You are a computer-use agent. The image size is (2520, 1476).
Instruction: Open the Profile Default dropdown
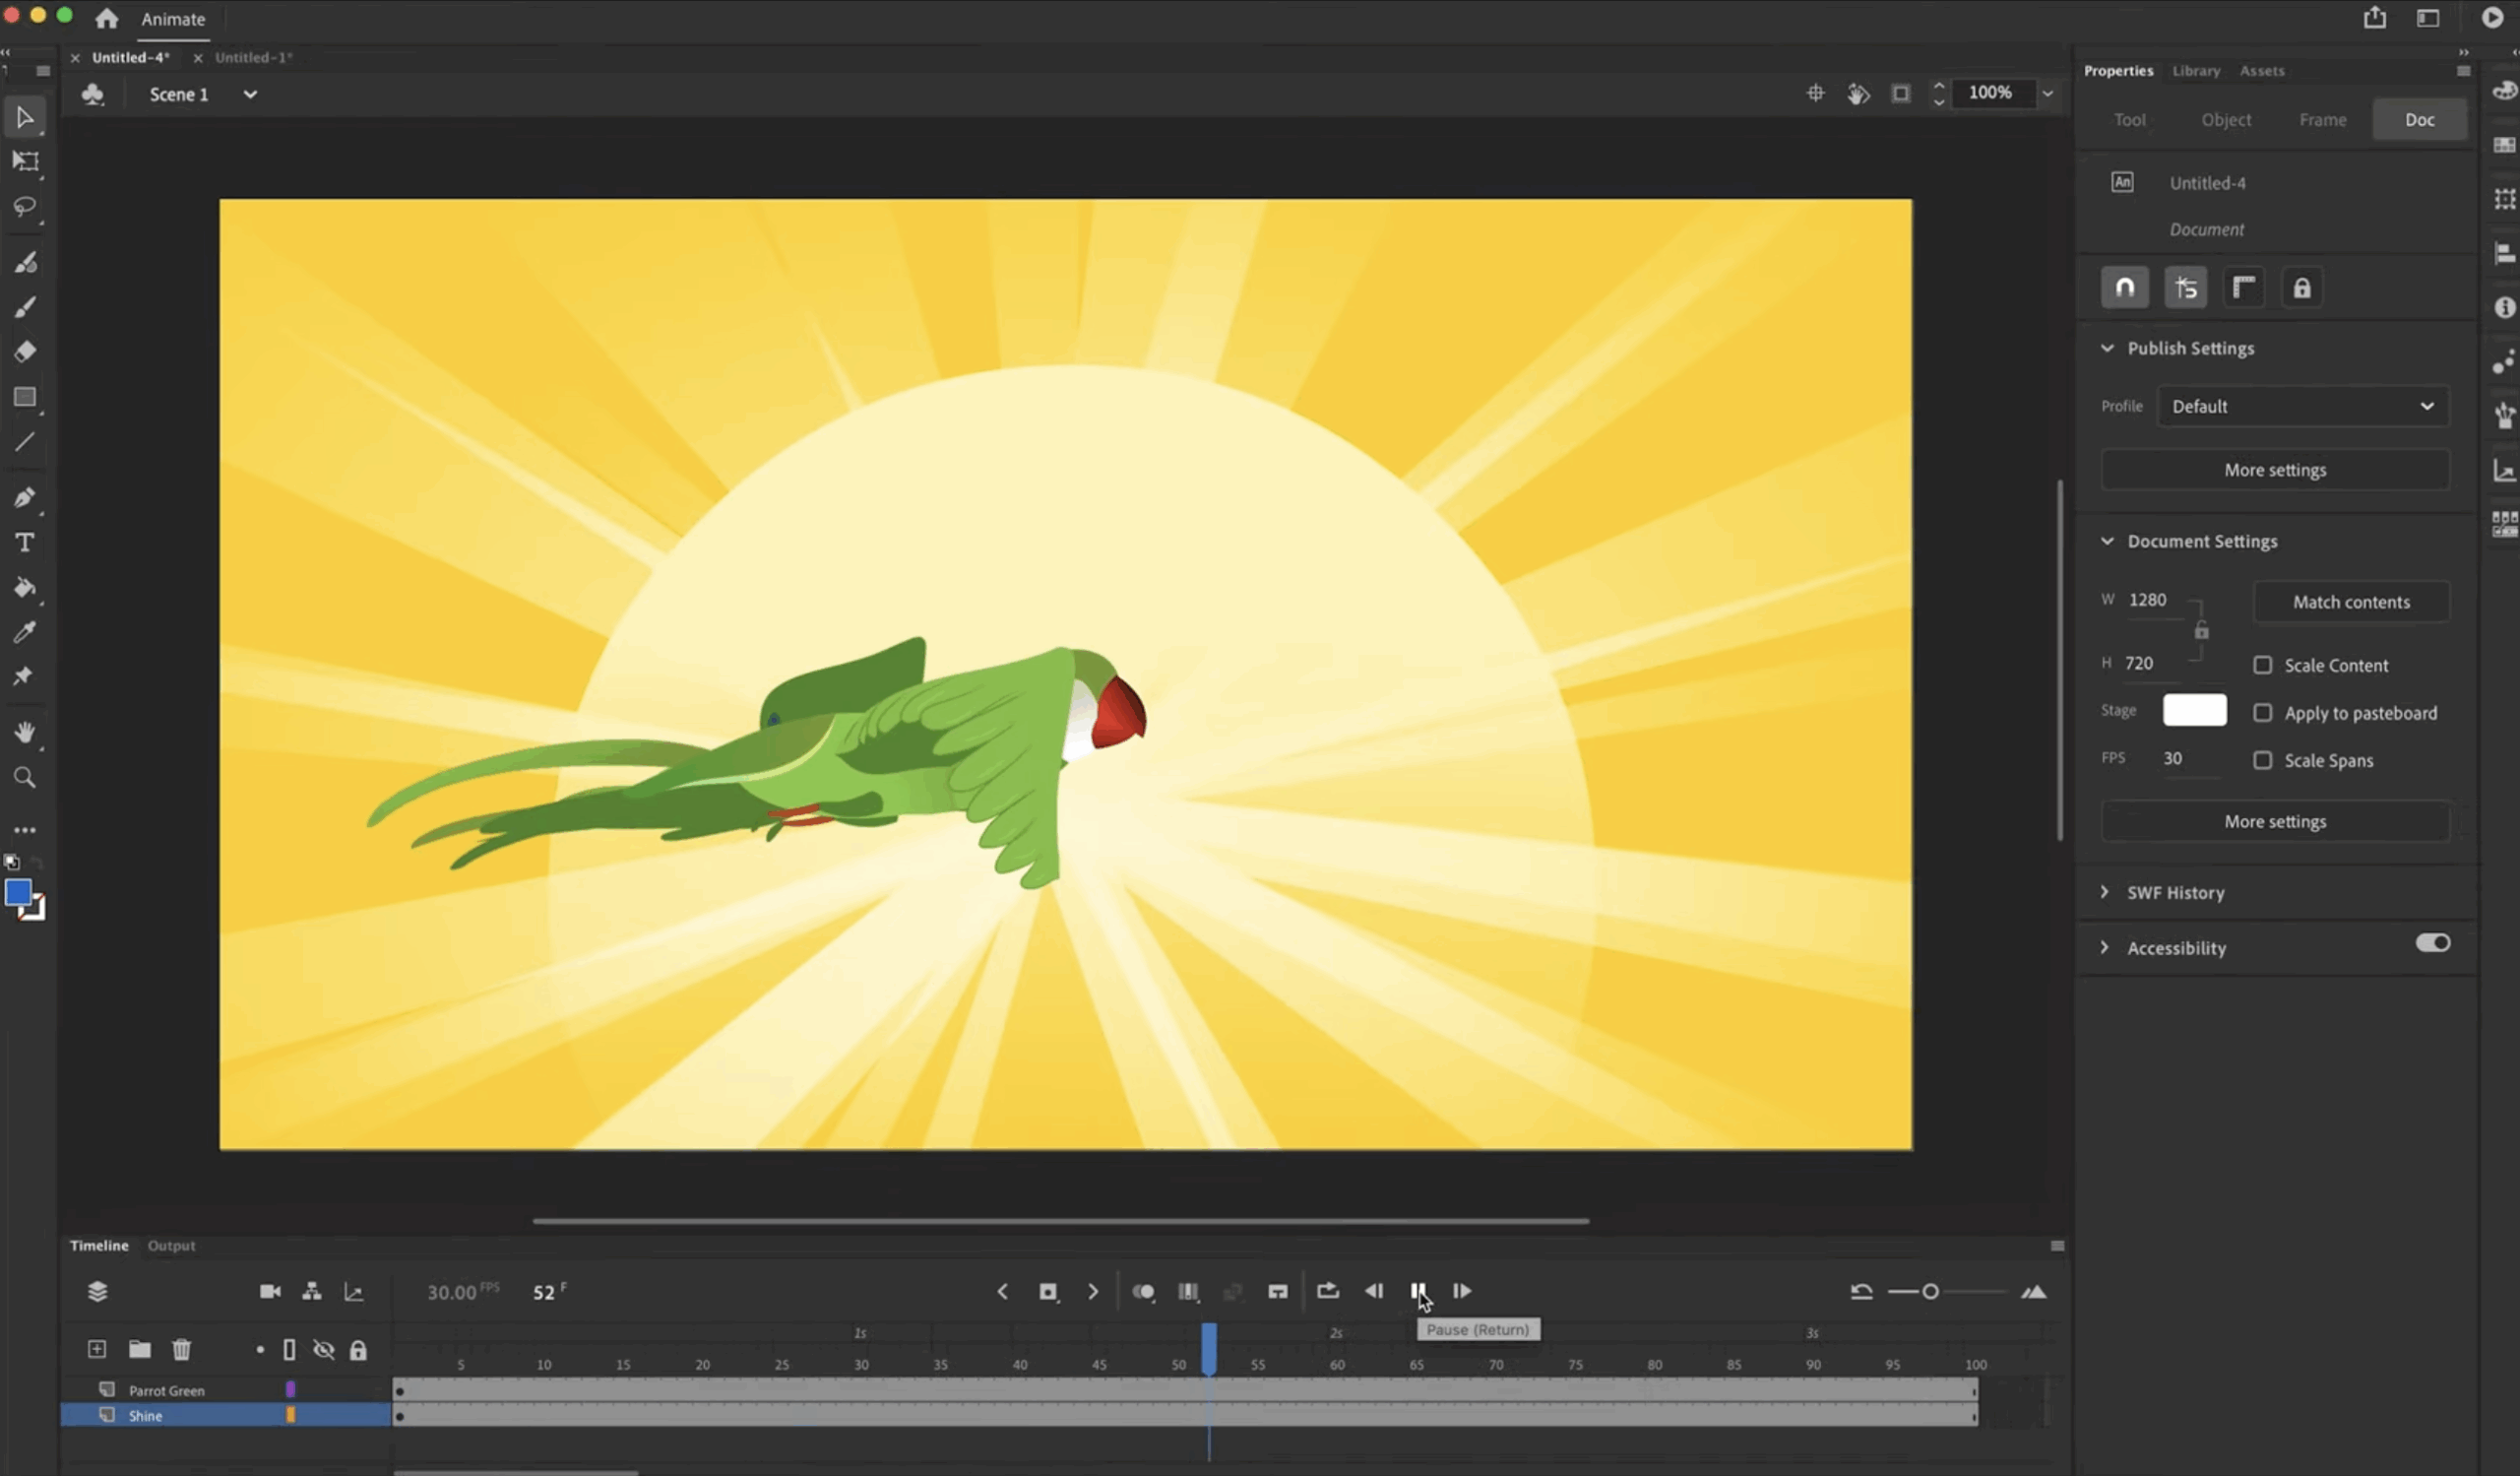tap(2302, 406)
